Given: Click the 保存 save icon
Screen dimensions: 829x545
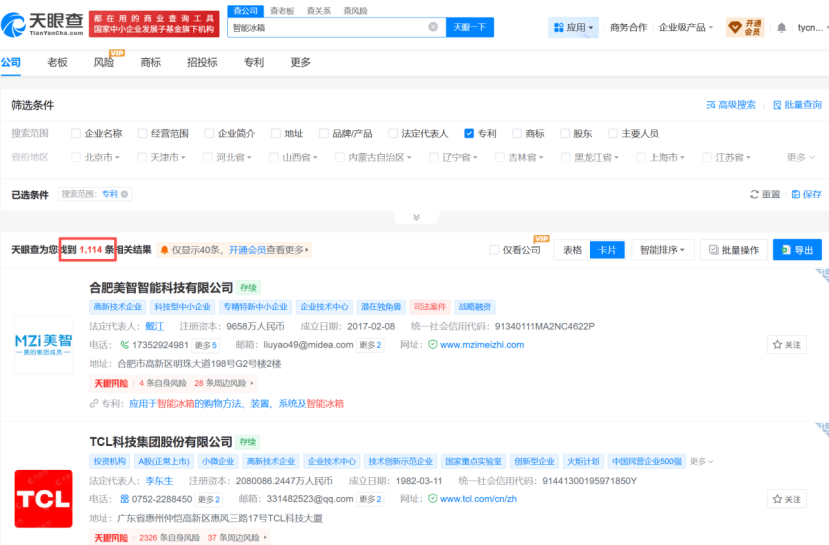Looking at the screenshot, I should [x=795, y=195].
